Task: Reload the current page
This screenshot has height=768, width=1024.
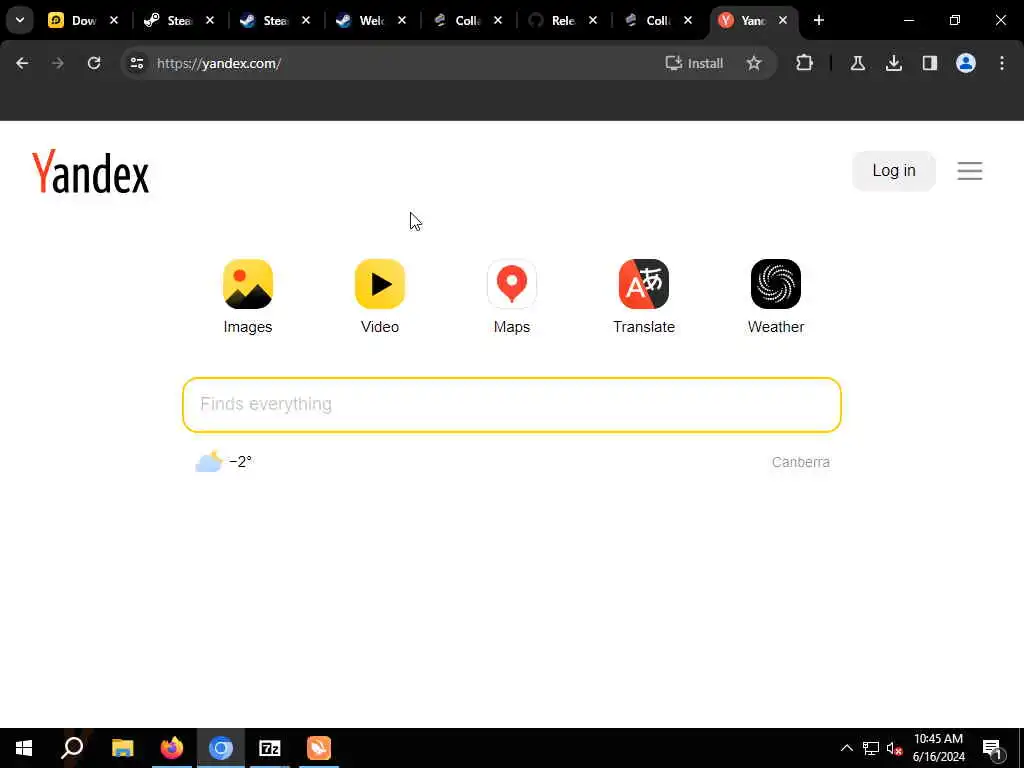Action: pyautogui.click(x=94, y=63)
